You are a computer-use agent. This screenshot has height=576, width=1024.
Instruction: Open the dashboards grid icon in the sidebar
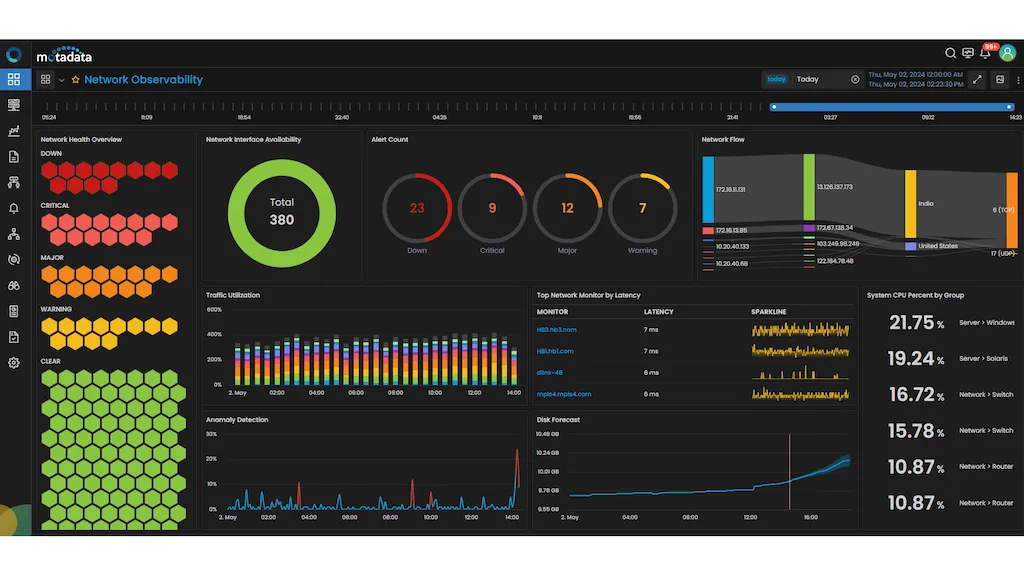tap(14, 80)
